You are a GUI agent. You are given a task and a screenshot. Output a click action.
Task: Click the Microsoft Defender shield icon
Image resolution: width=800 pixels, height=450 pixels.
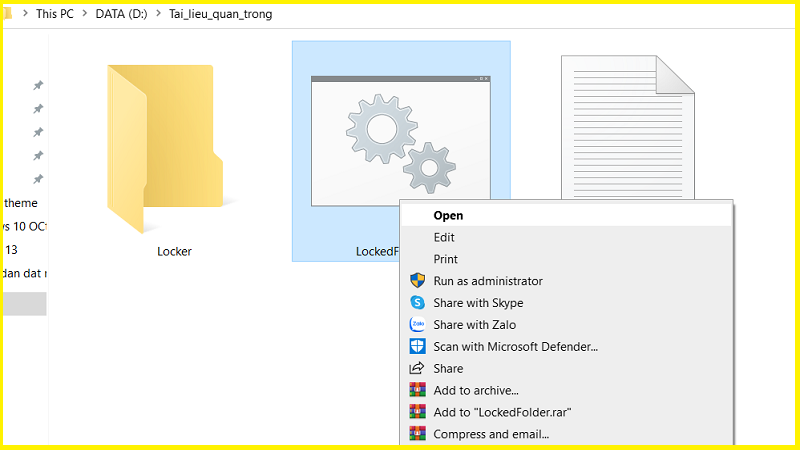pyautogui.click(x=417, y=346)
